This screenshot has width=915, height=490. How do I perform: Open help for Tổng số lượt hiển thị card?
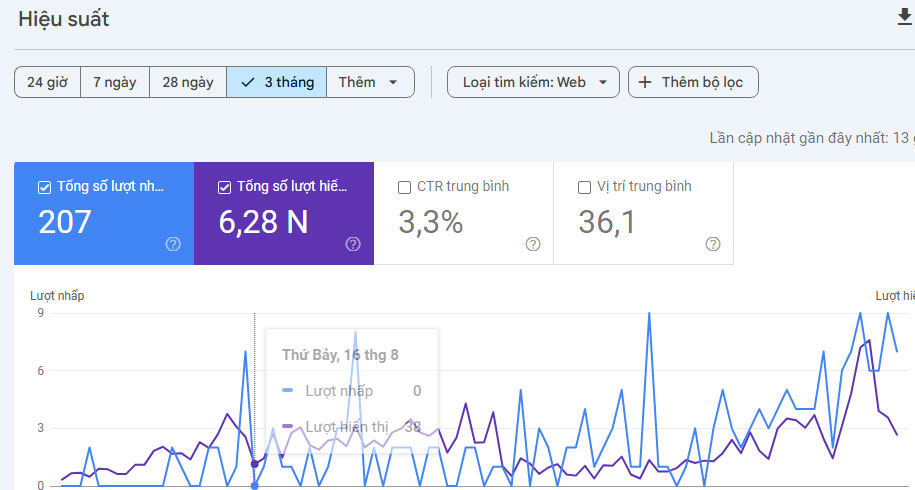(352, 244)
